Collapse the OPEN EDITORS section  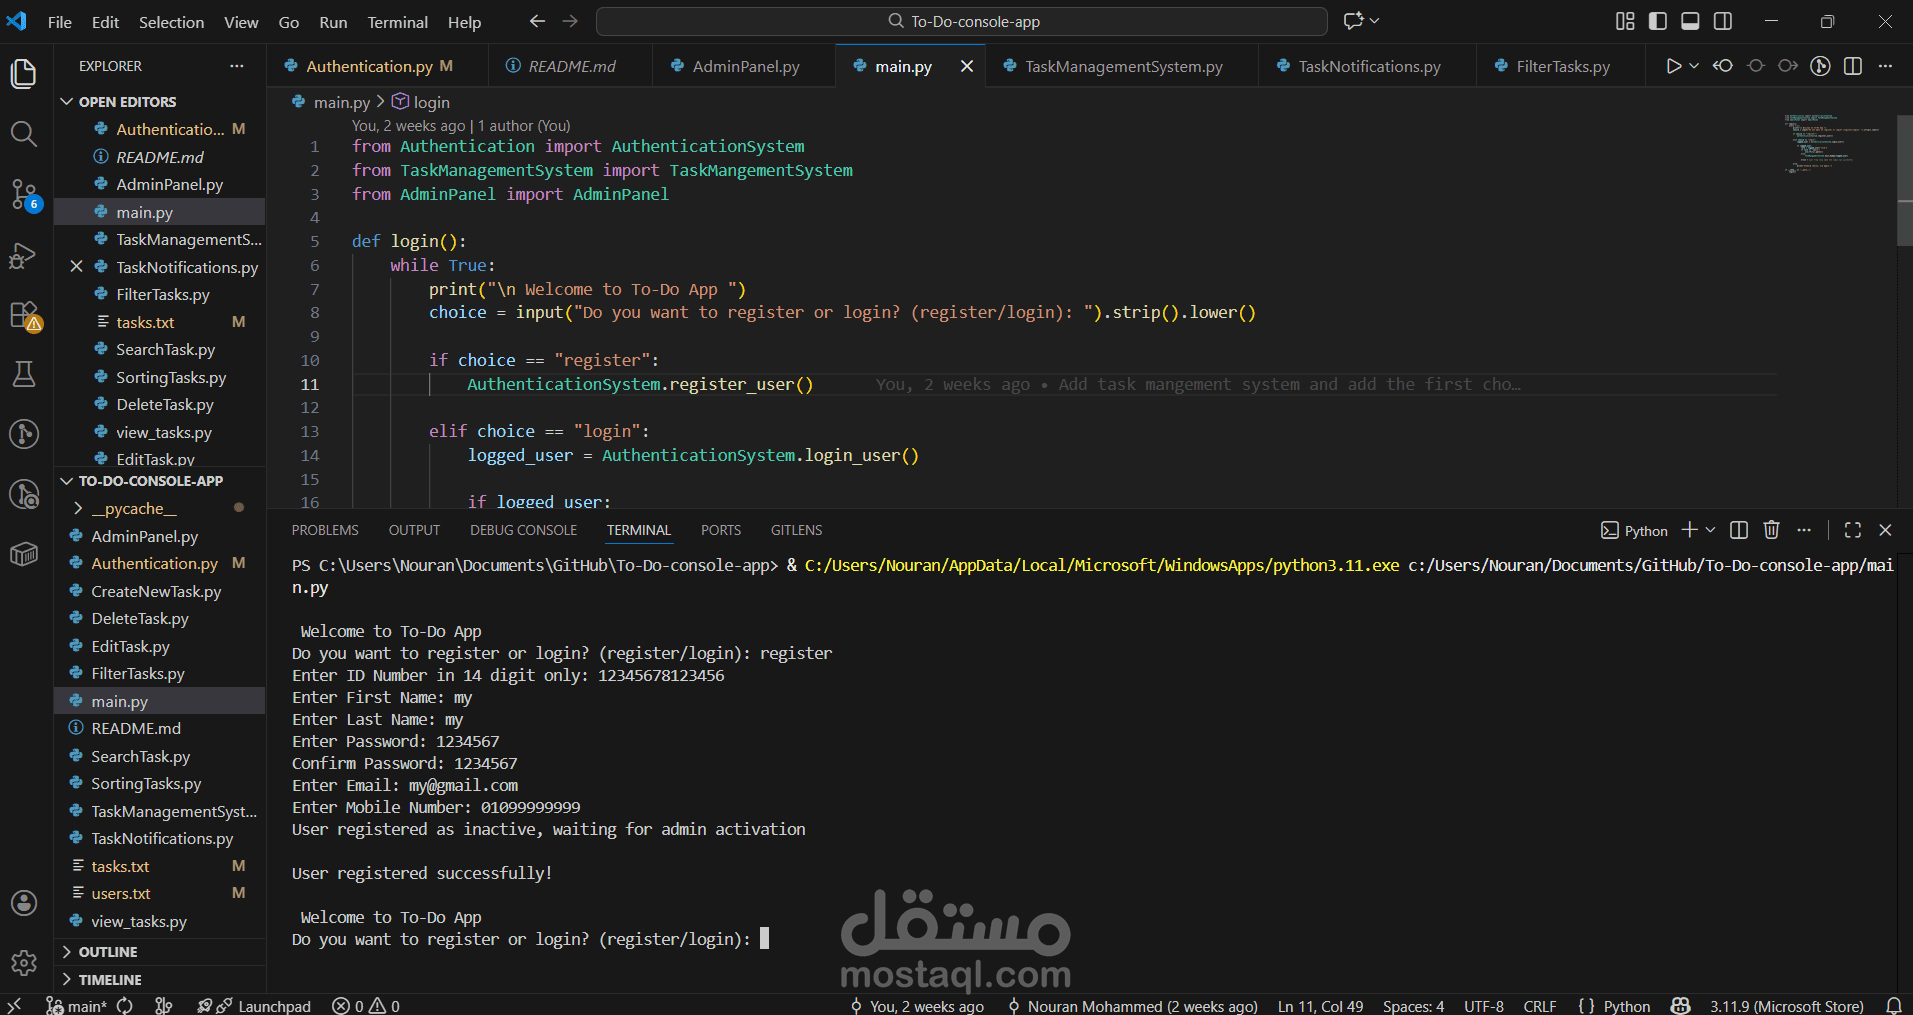(68, 101)
